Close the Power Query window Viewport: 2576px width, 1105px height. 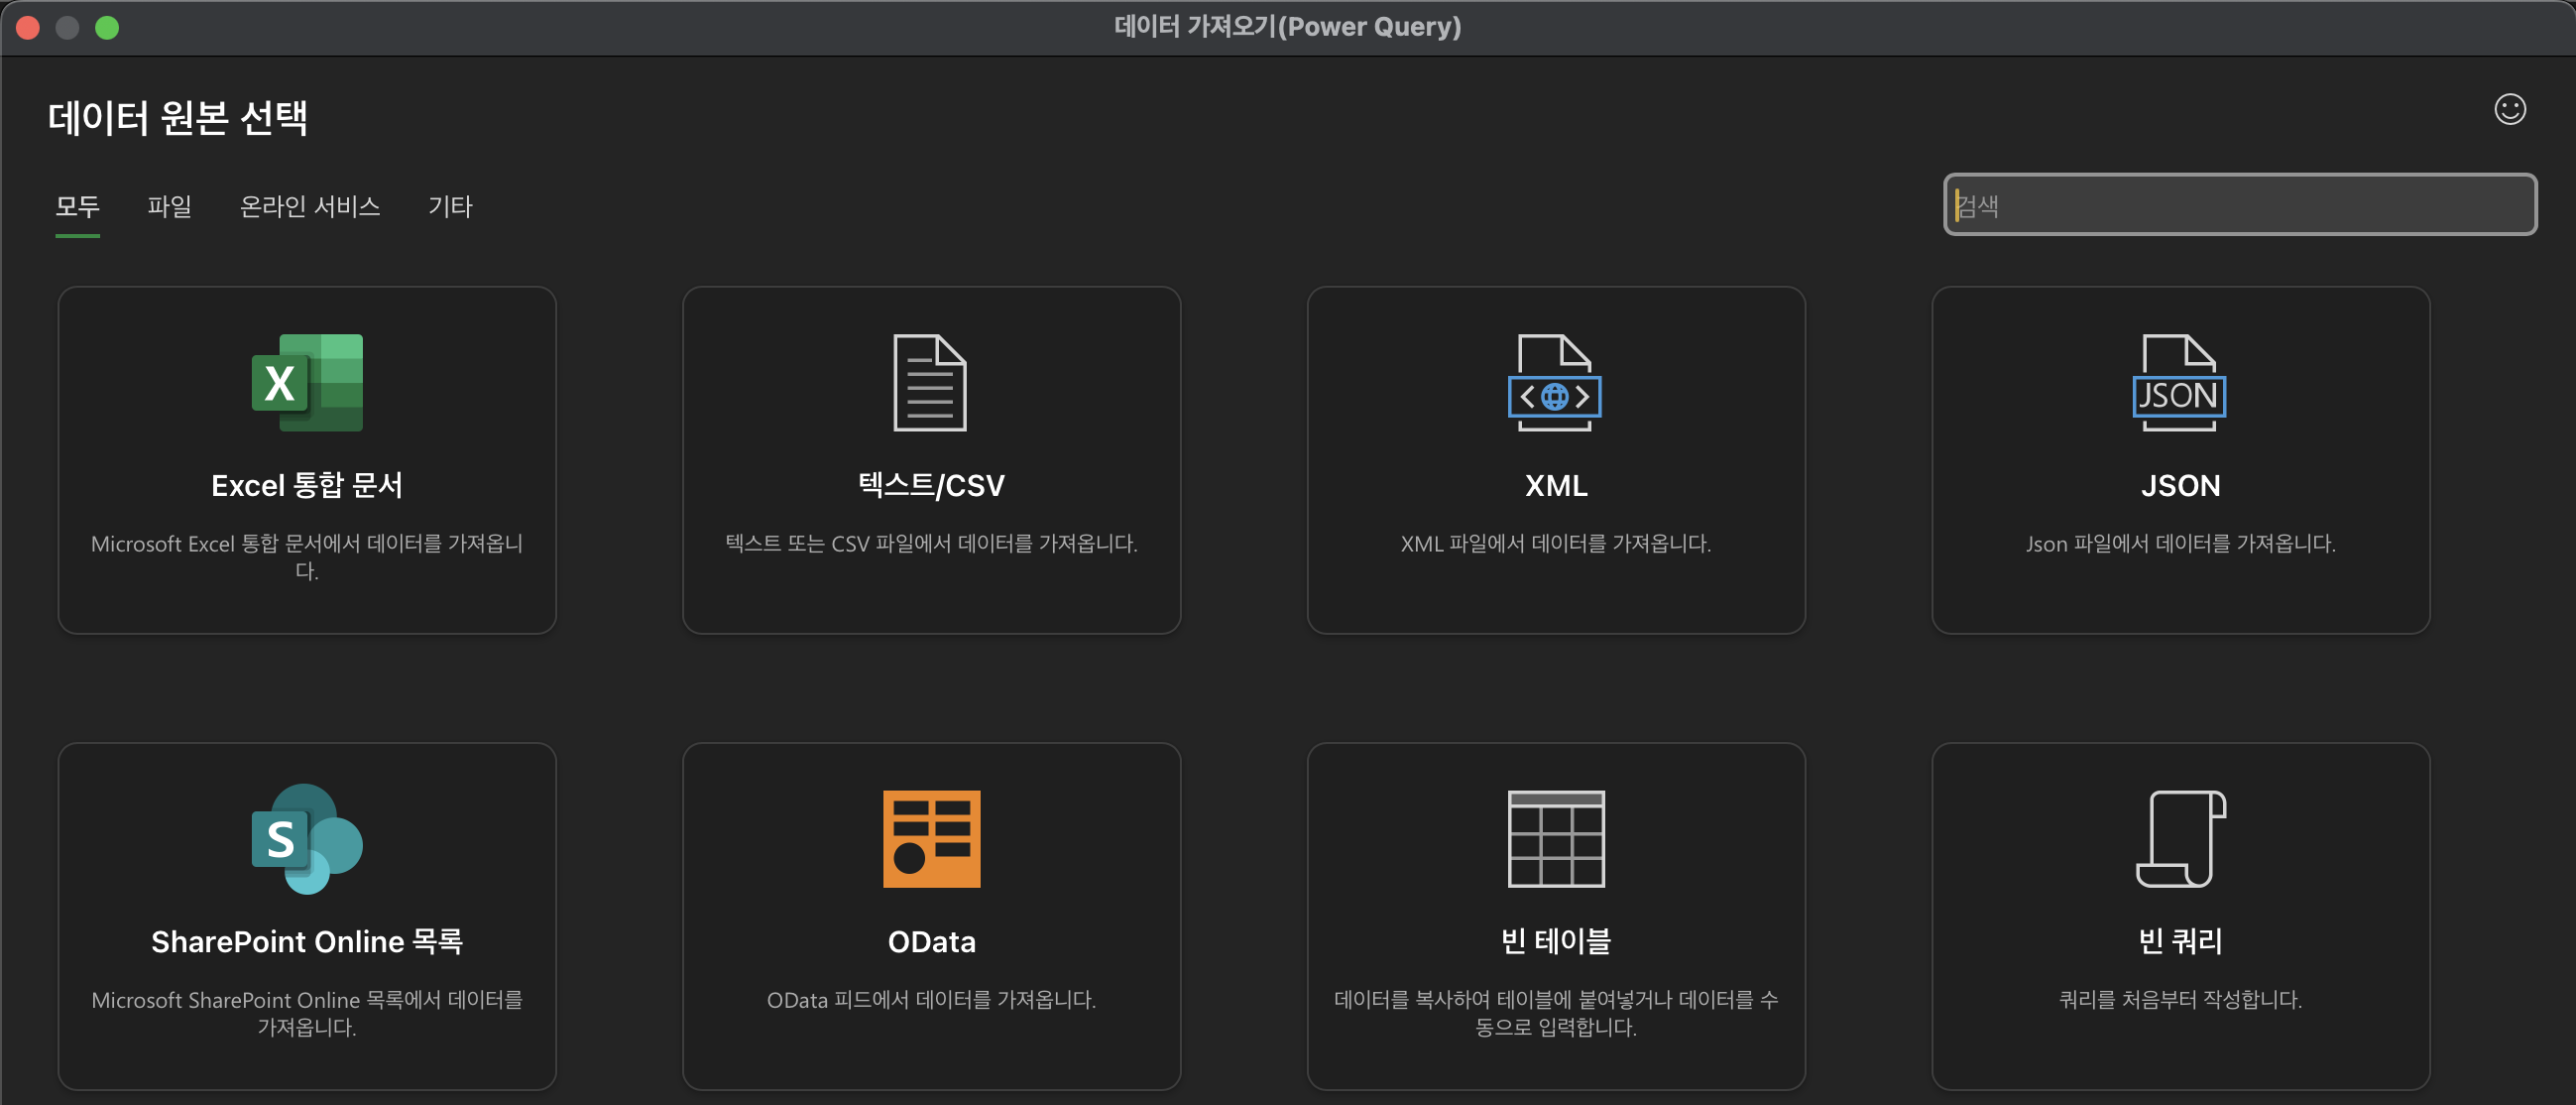point(28,28)
